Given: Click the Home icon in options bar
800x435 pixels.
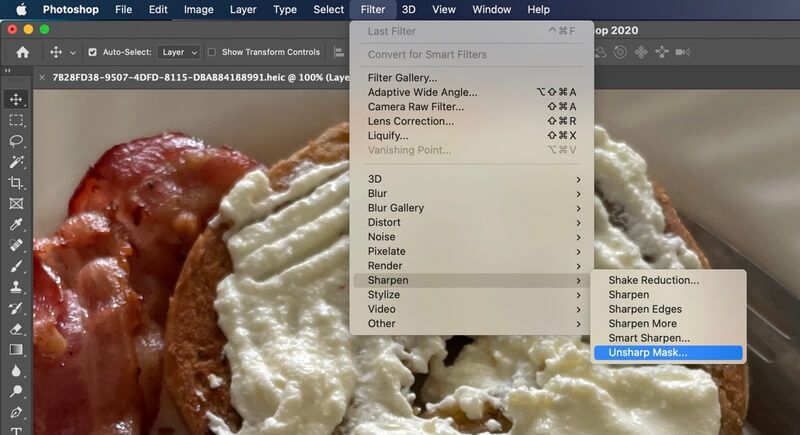Looking at the screenshot, I should (22, 52).
